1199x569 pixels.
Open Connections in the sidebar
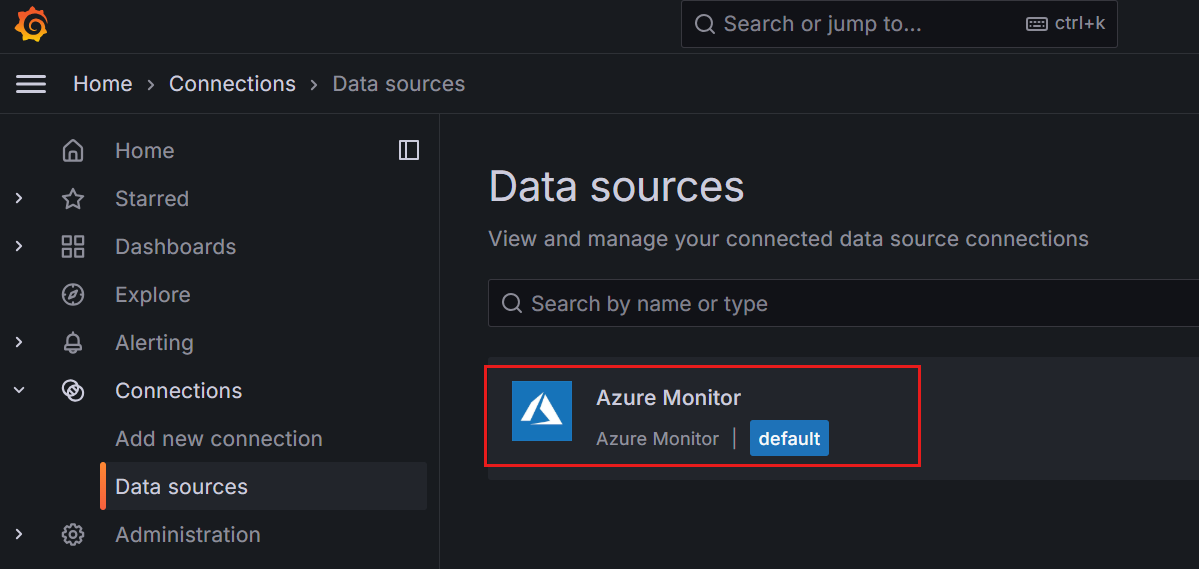click(179, 391)
